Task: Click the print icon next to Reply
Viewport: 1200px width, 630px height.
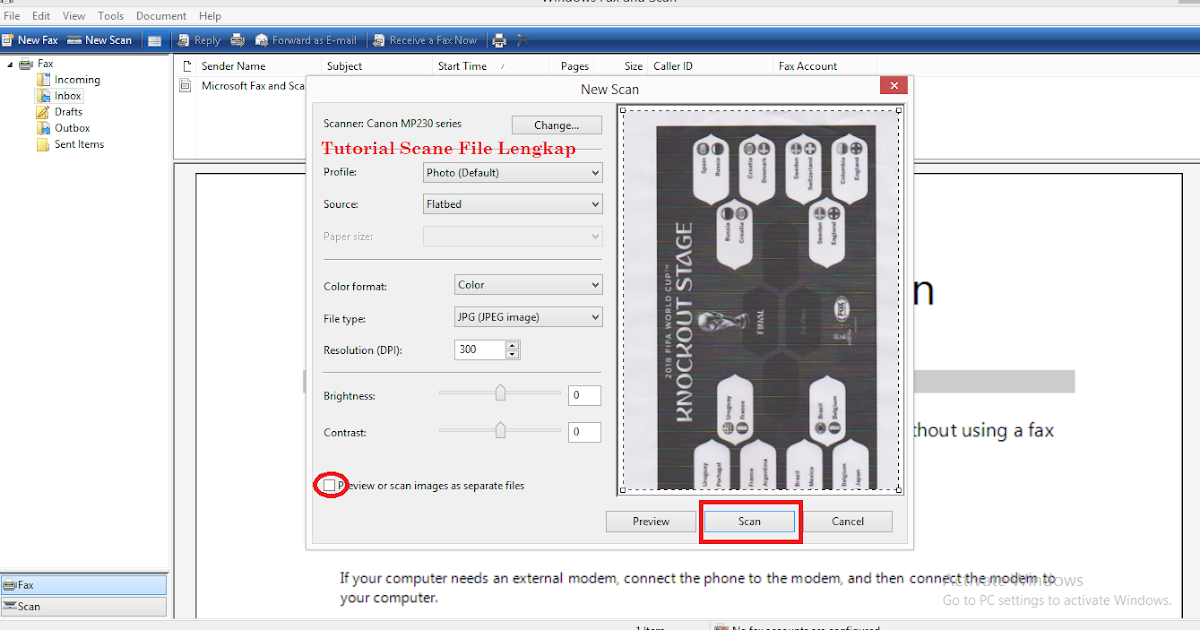Action: coord(236,39)
